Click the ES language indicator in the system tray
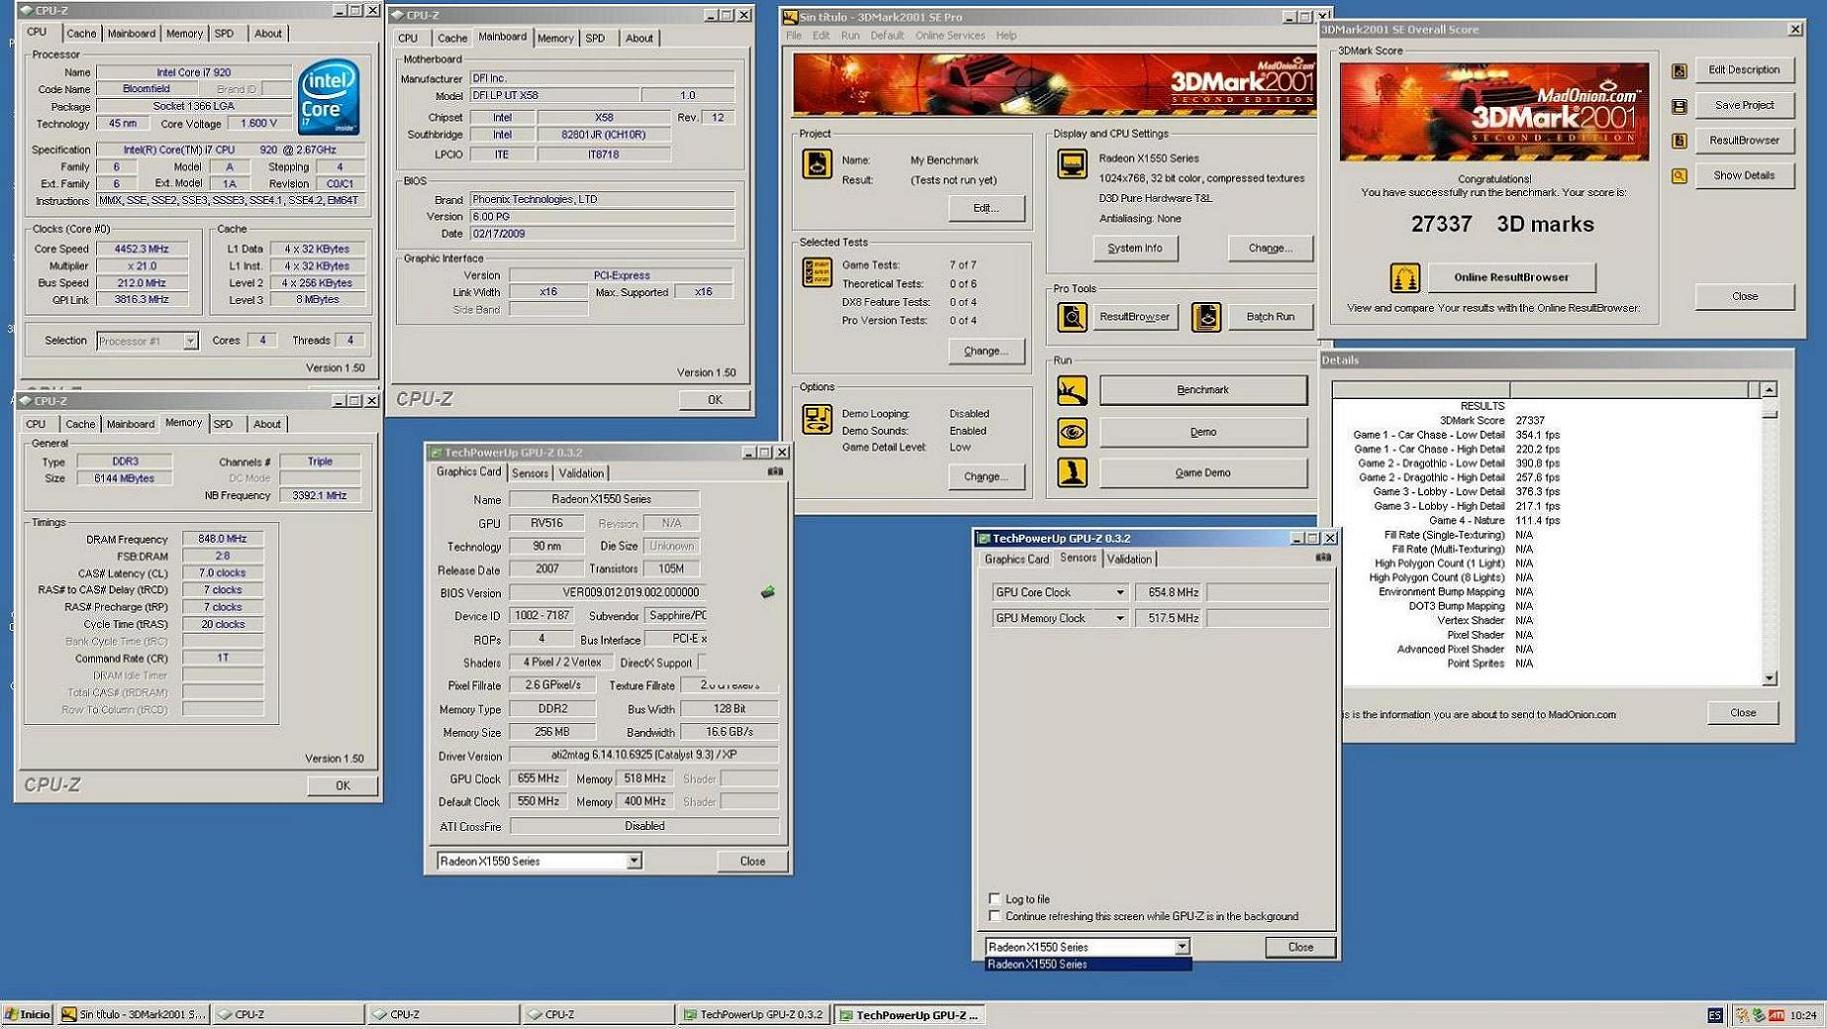The height and width of the screenshot is (1029, 1827). (1714, 1015)
